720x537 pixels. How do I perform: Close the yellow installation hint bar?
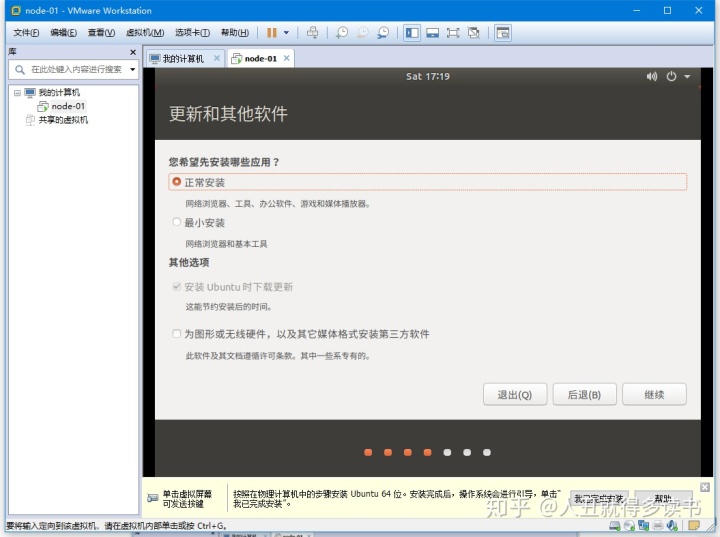pyautogui.click(x=705, y=487)
